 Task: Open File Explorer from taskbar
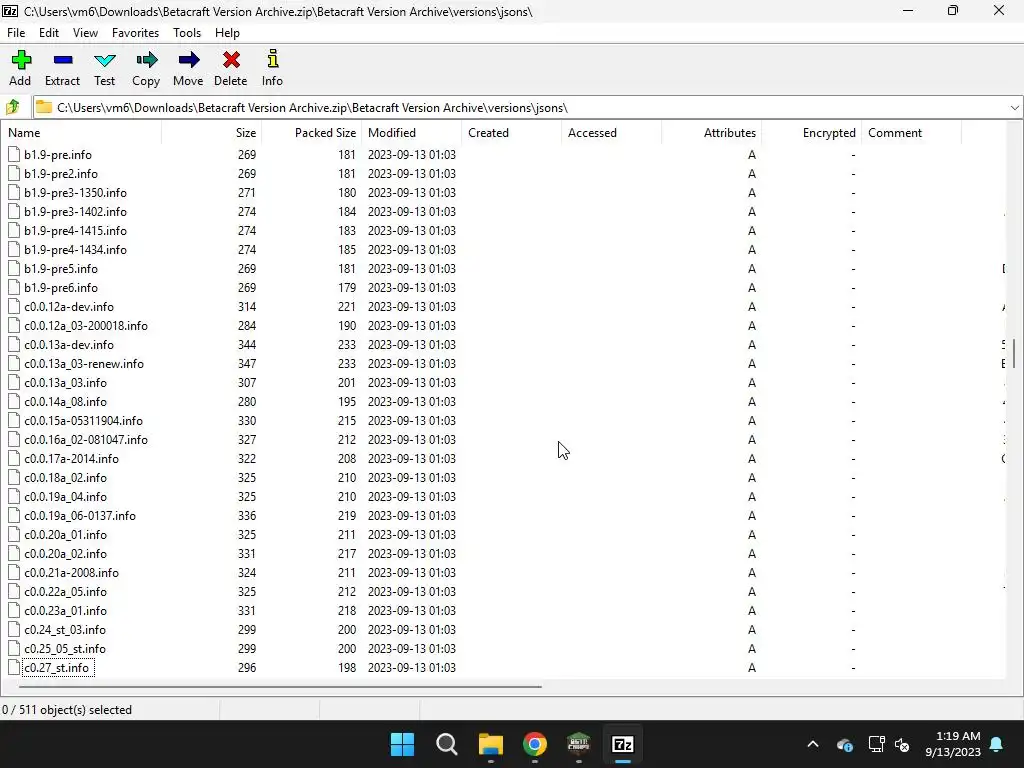click(x=490, y=744)
